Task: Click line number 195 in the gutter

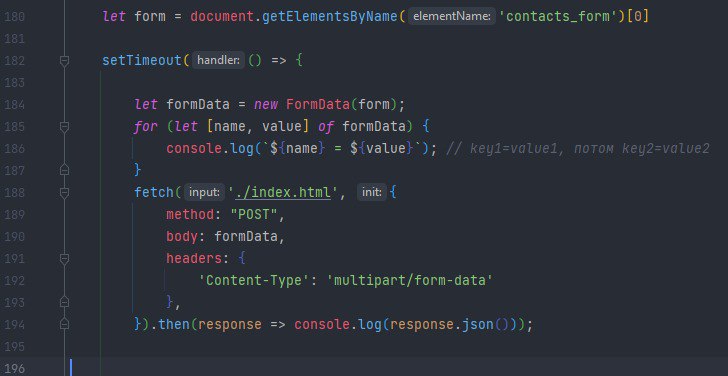Action: click(14, 347)
